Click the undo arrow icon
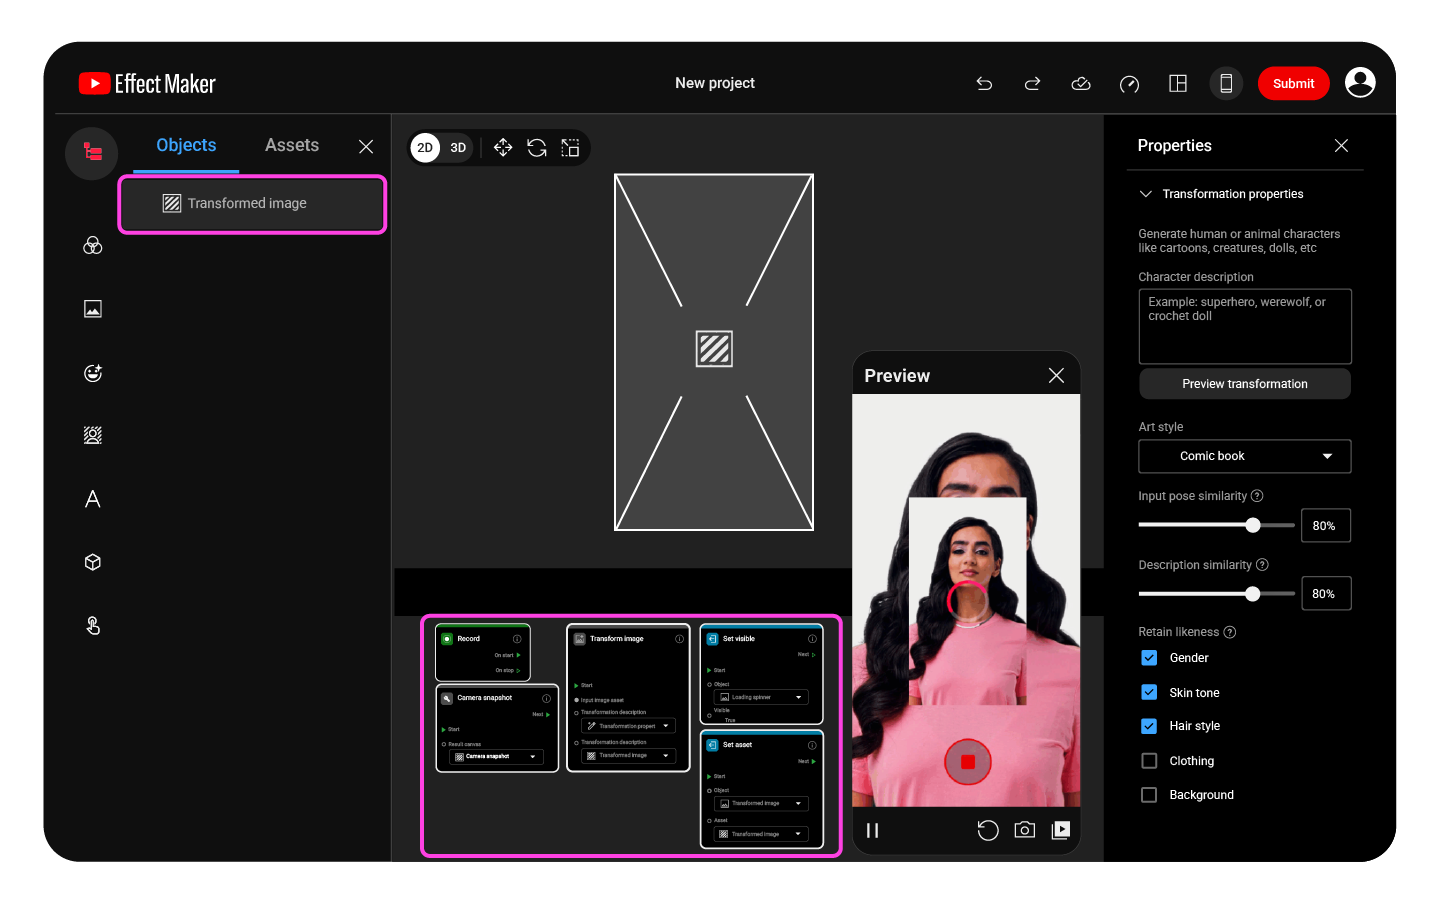The image size is (1440, 900). (984, 84)
